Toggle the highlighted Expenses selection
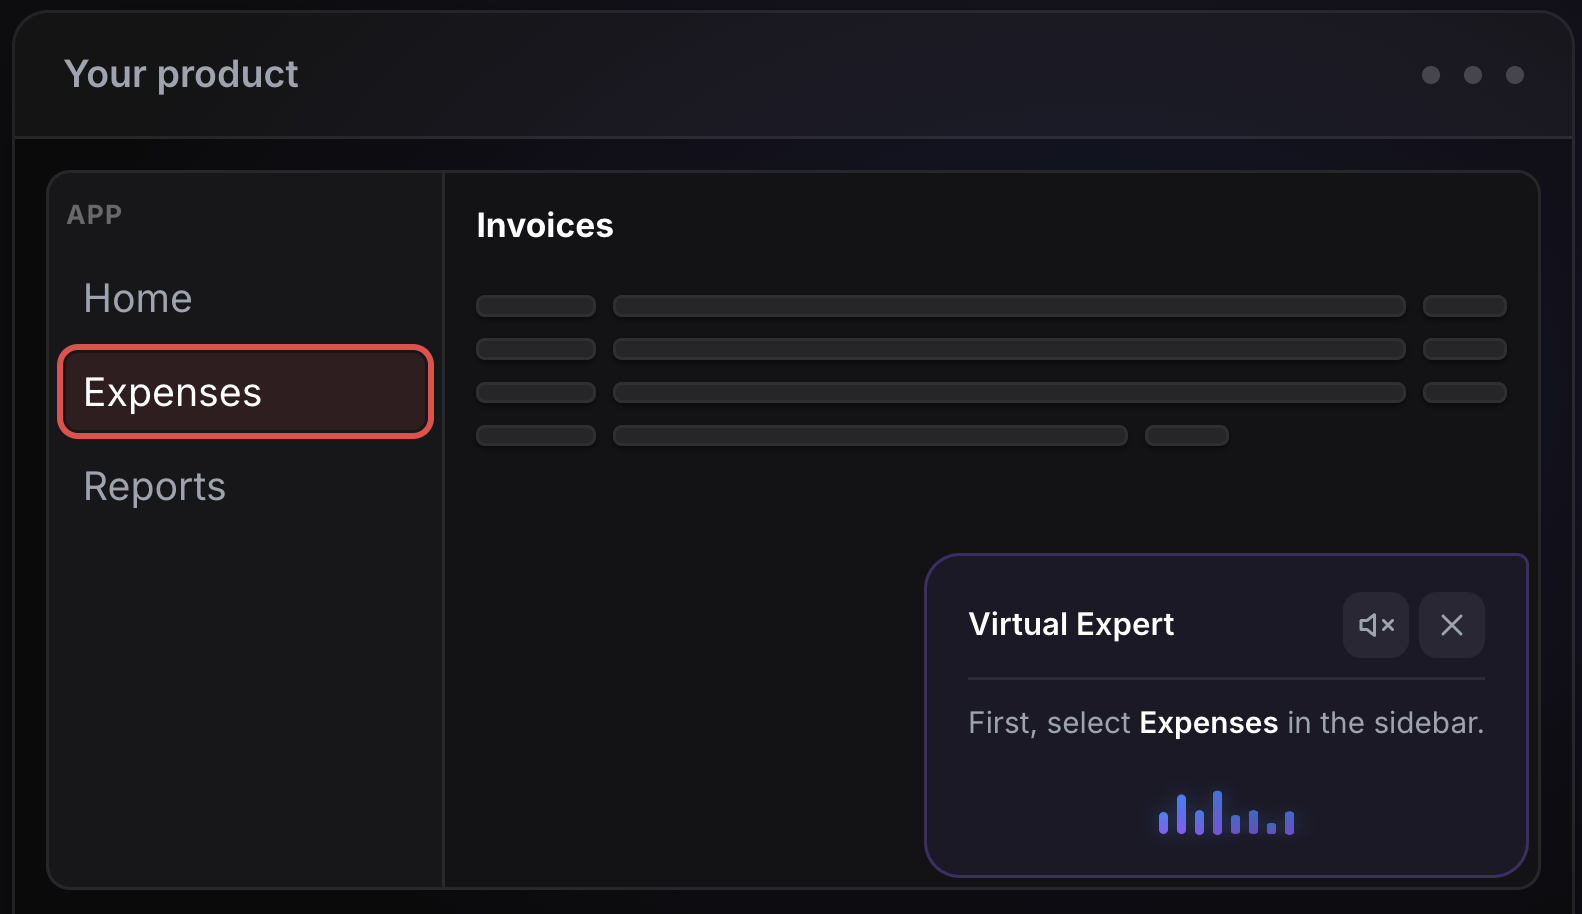Screen dimensions: 1582x914 point(244,392)
